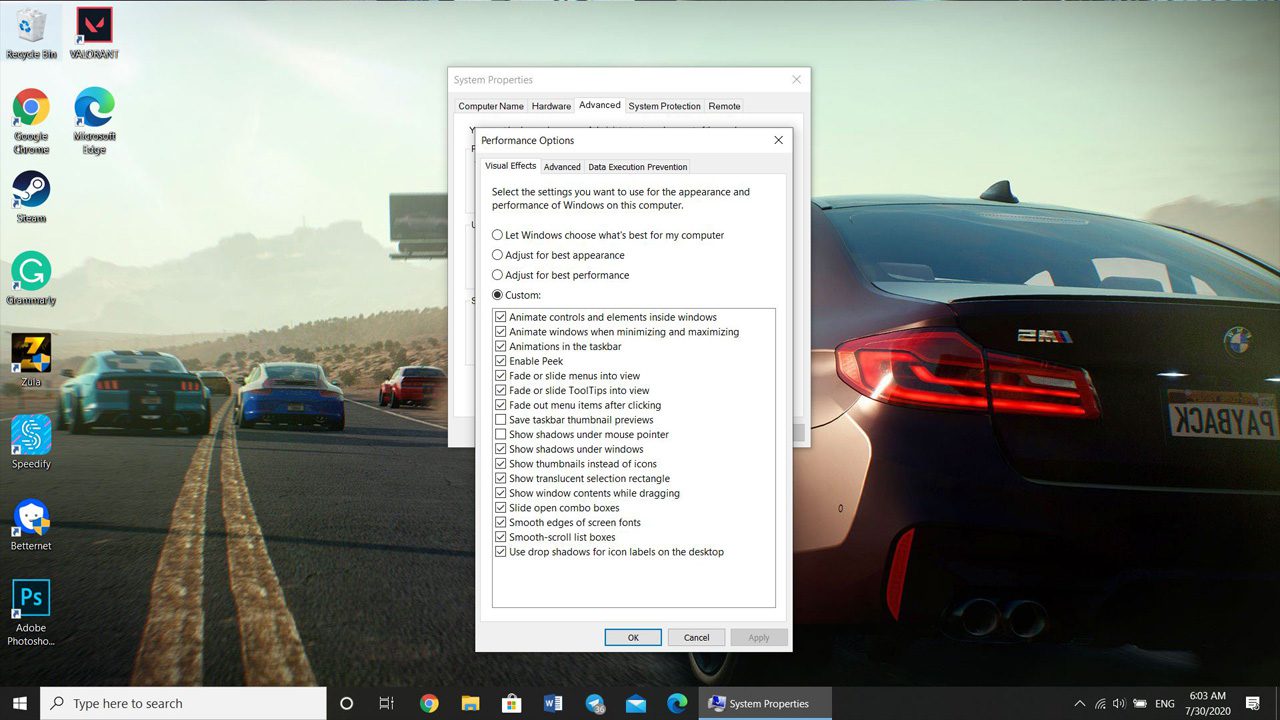The height and width of the screenshot is (720, 1280).
Task: Enable Save taskbar thumbnail previews
Action: (x=501, y=420)
